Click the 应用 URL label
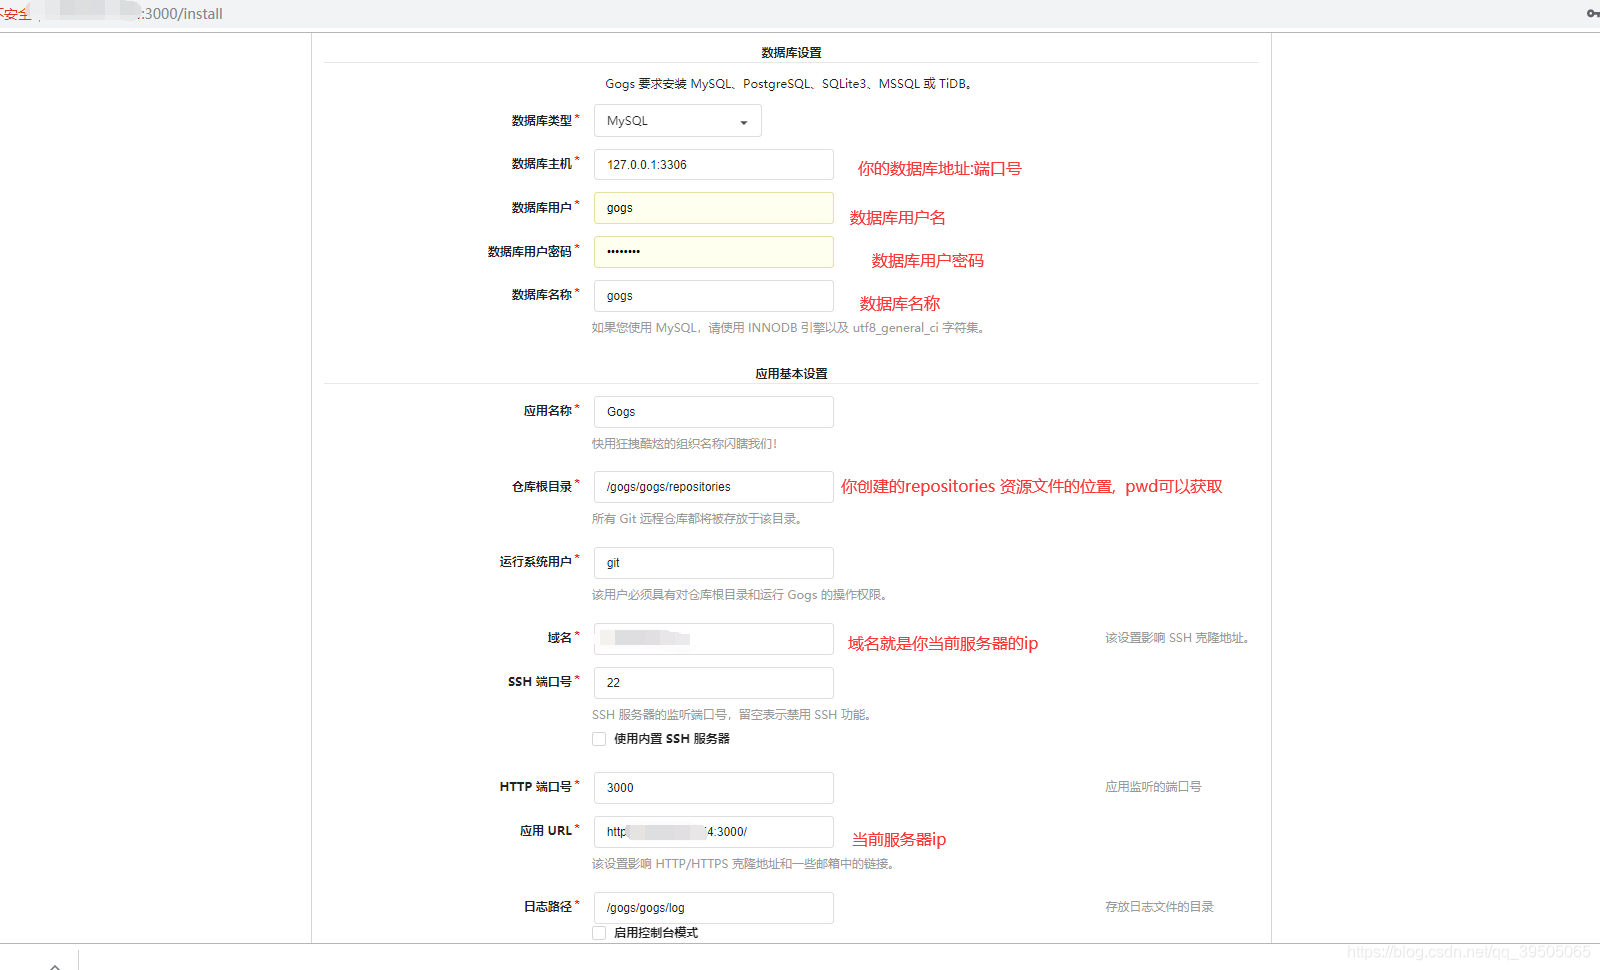The width and height of the screenshot is (1600, 970). pos(546,831)
